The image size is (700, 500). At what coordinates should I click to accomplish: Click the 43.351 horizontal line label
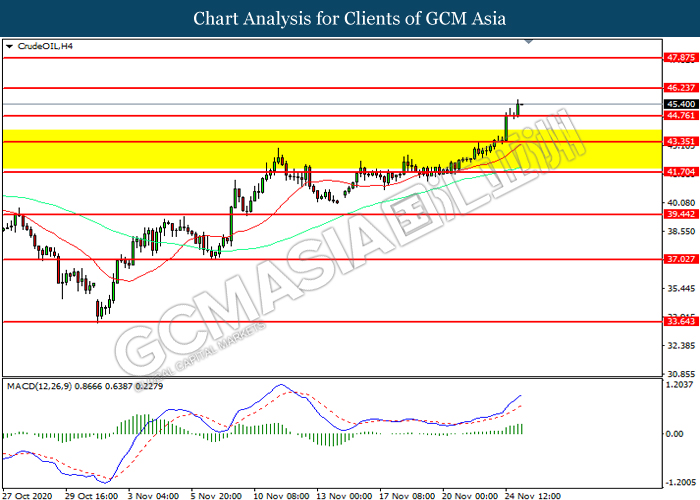coord(680,142)
